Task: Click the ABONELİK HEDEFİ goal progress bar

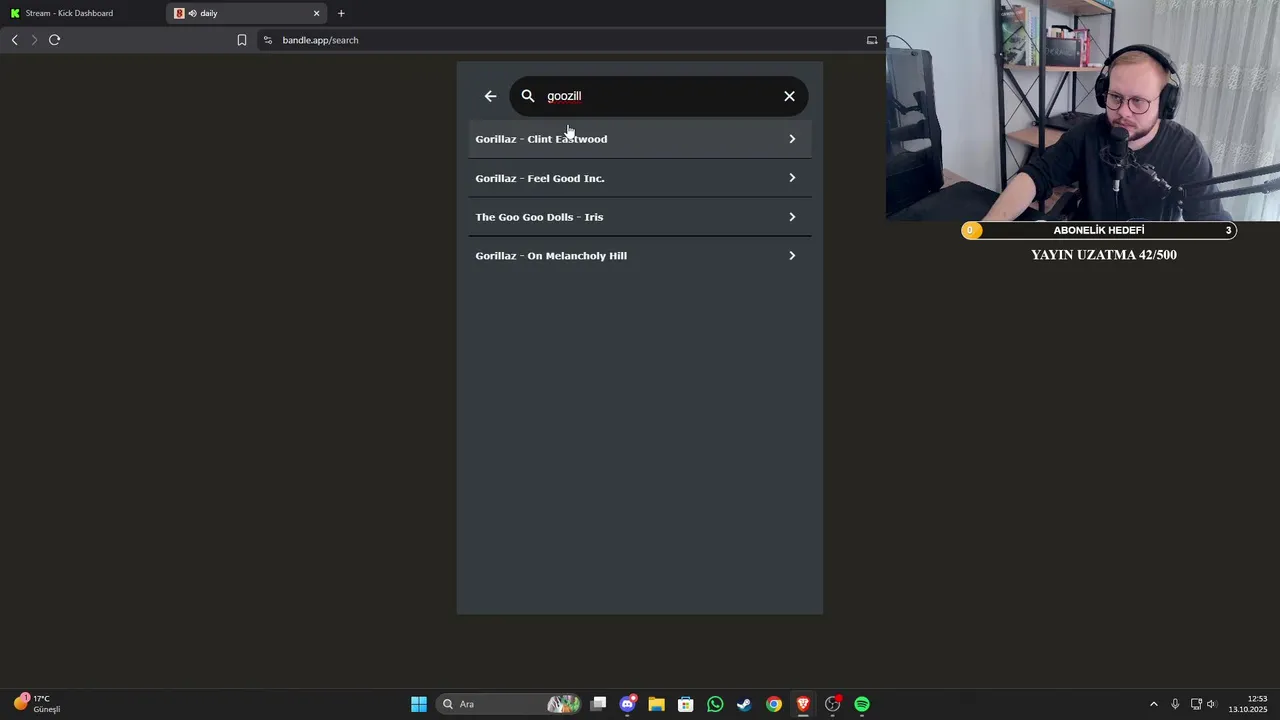Action: [x=1099, y=230]
